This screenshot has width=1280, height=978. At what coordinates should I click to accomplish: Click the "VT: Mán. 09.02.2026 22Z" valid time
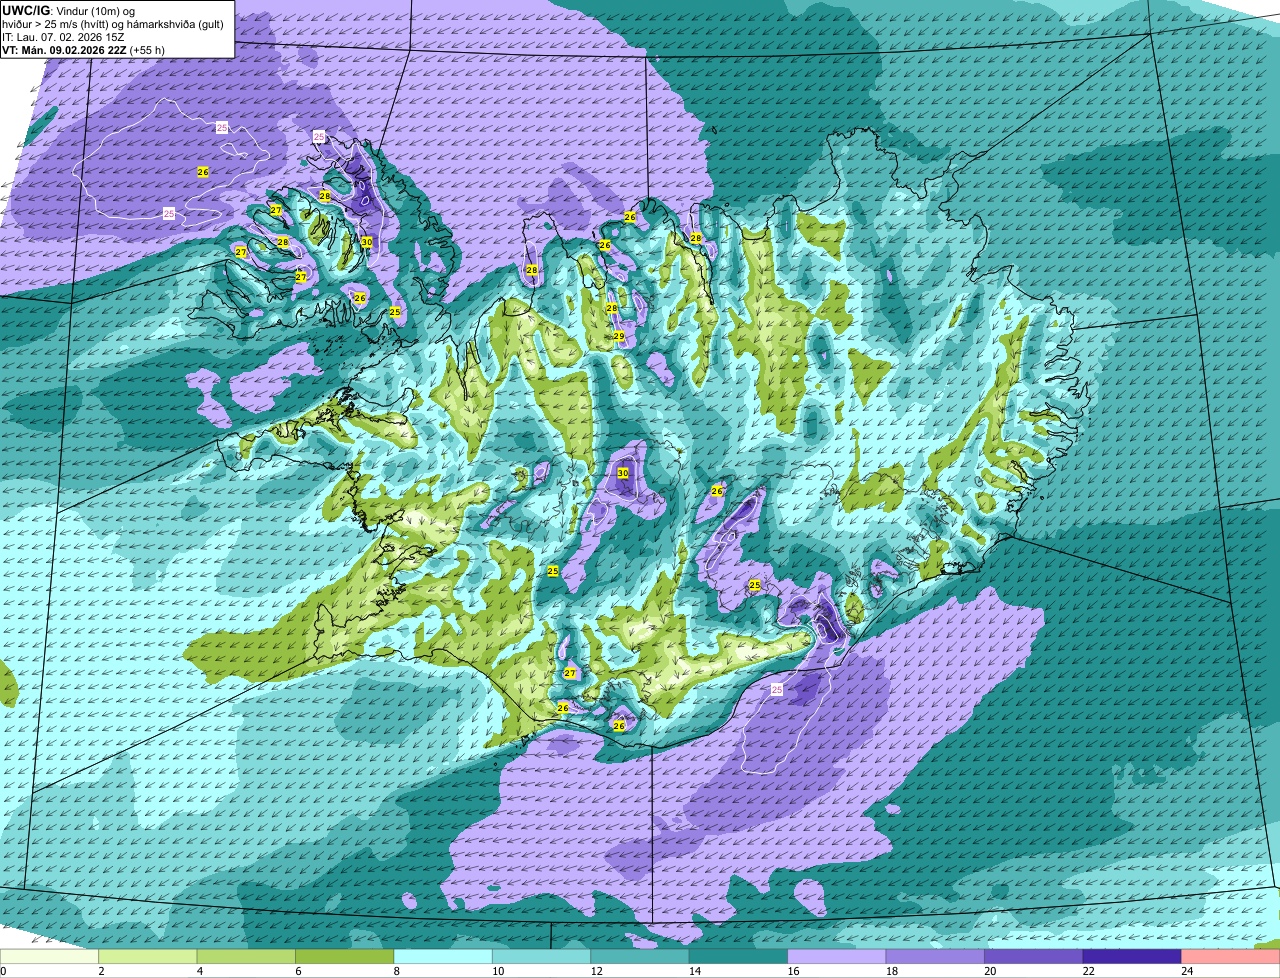tap(64, 50)
